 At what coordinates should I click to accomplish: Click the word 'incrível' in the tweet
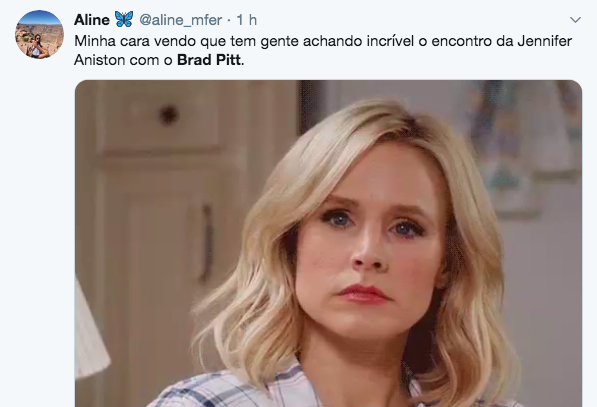[x=390, y=41]
